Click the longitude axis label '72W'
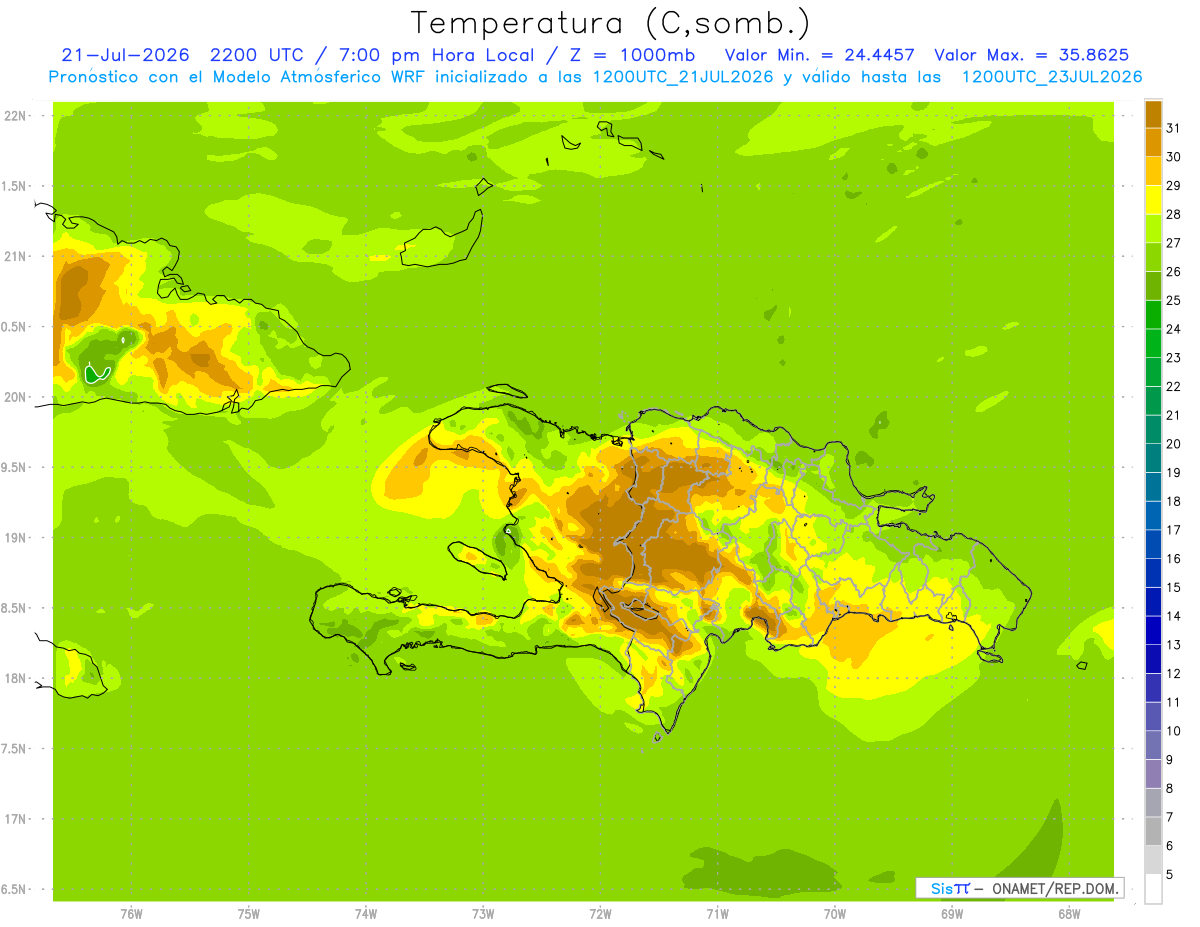The width and height of the screenshot is (1200, 927). (600, 914)
